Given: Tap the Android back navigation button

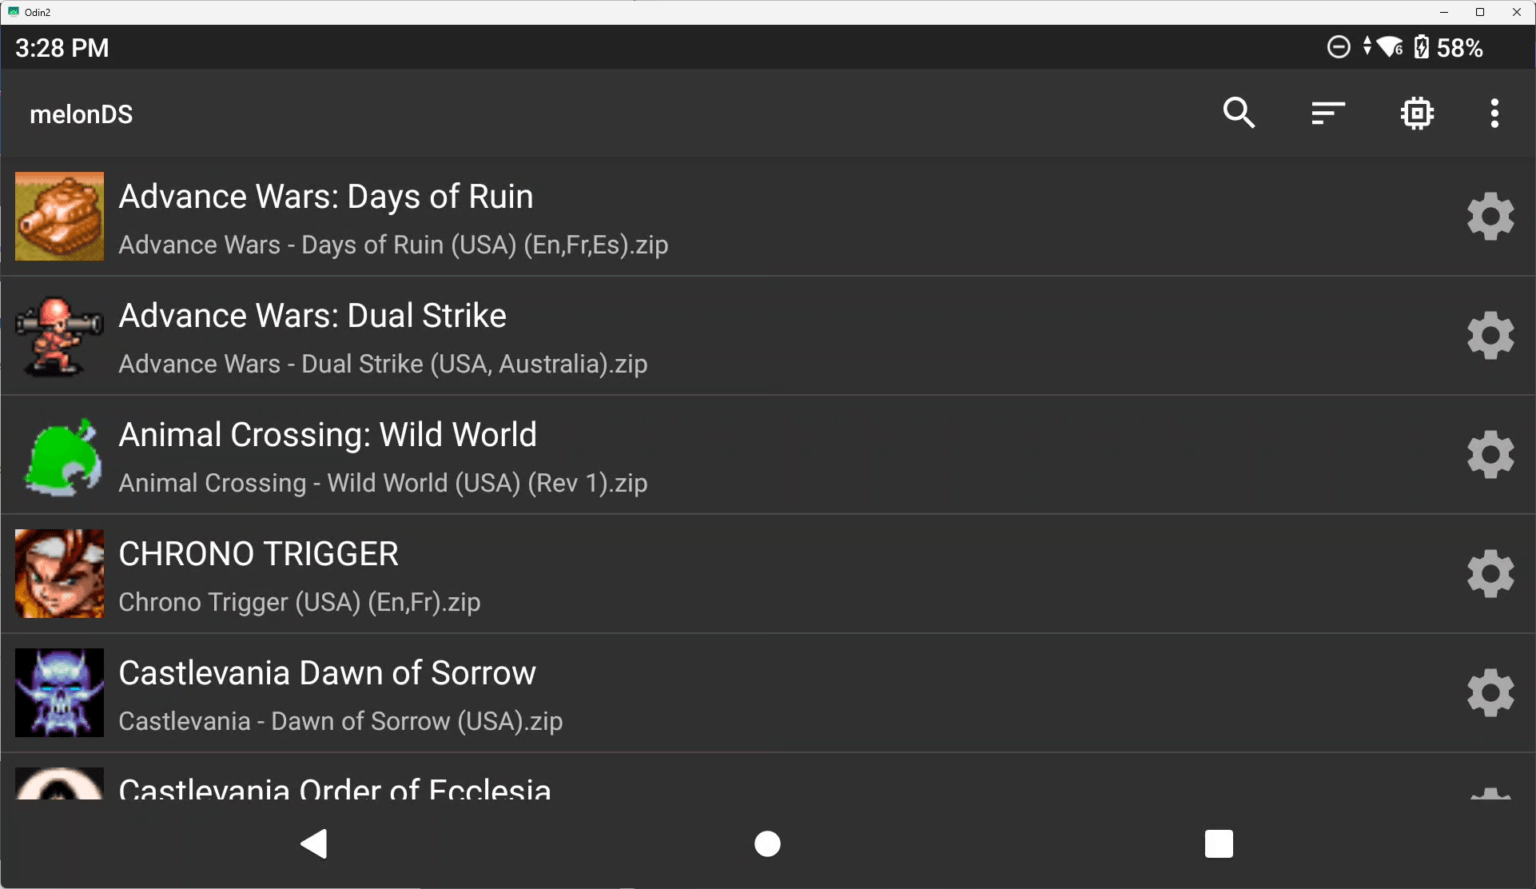Looking at the screenshot, I should pos(313,843).
